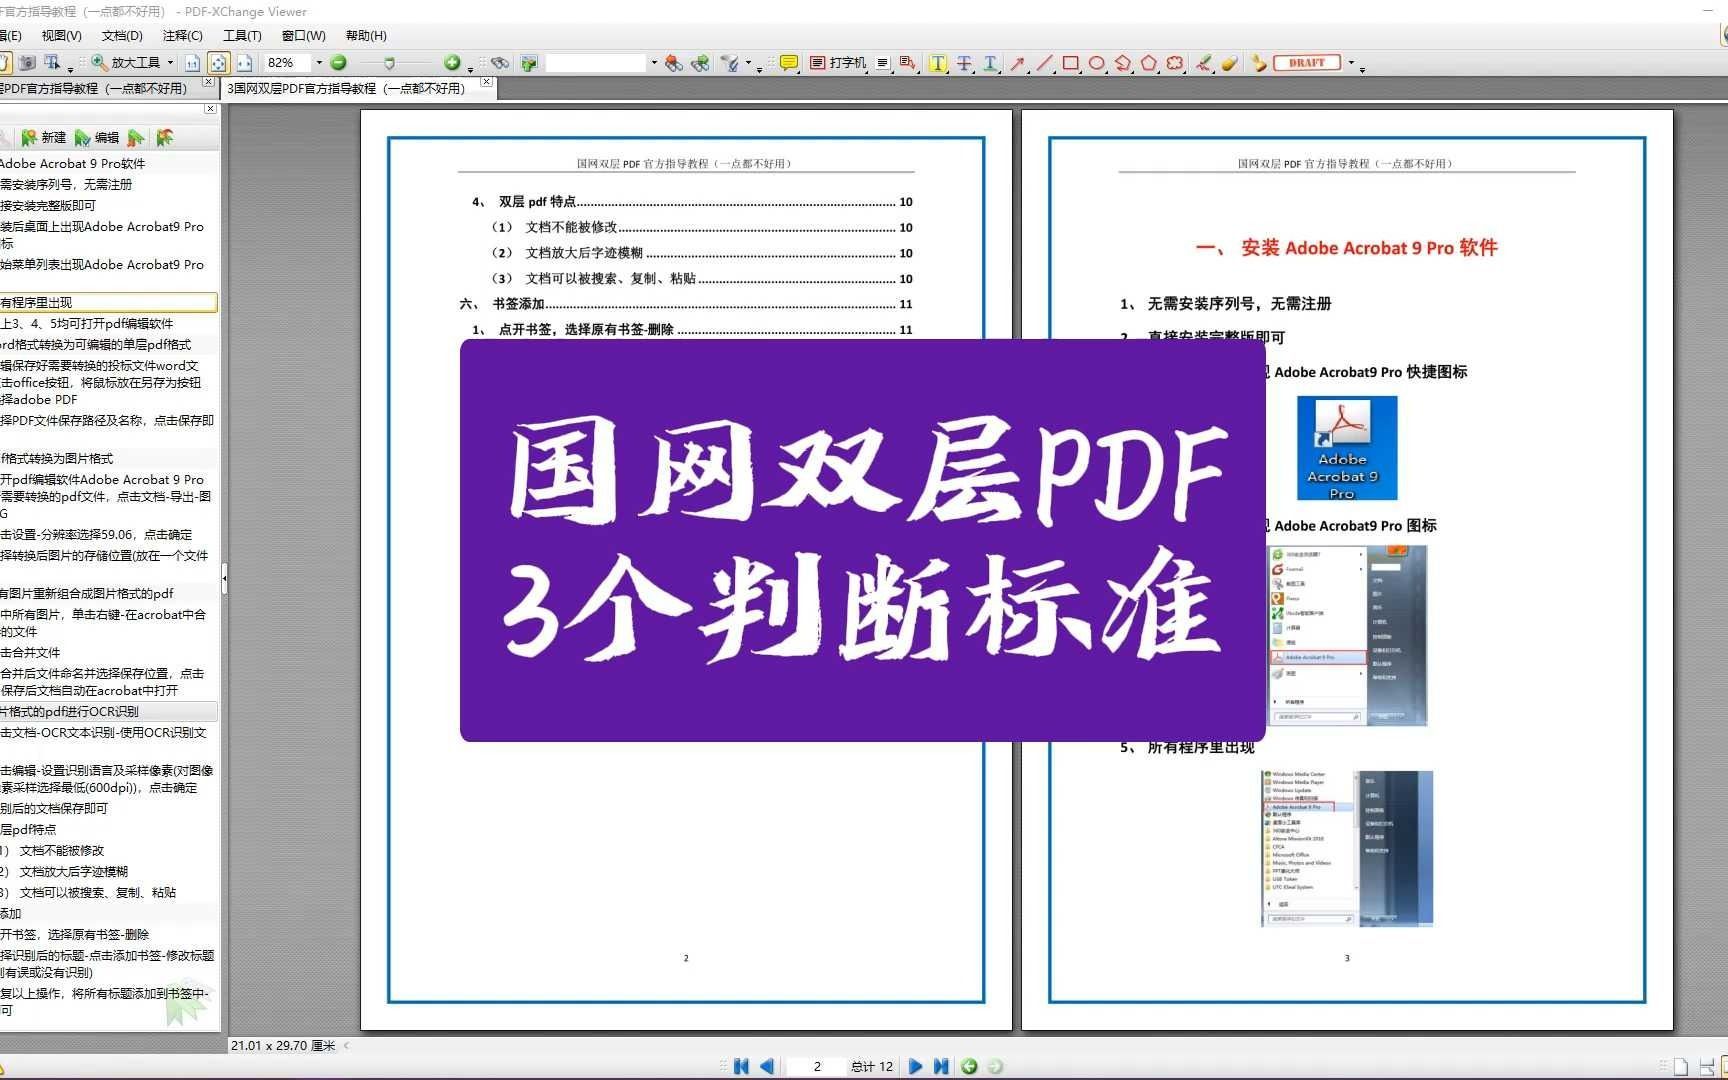
Task: Open the 视图(V) menu
Action: pos(61,36)
